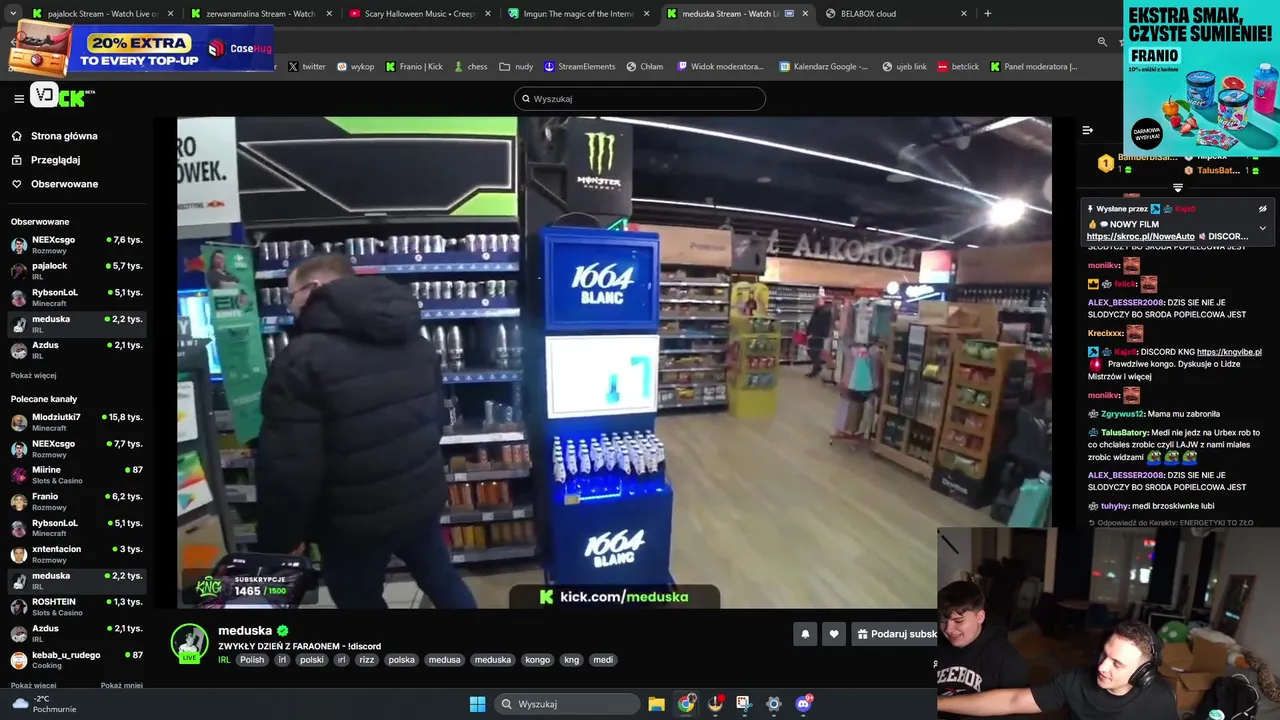The width and height of the screenshot is (1280, 720).
Task: Click the kongo tag
Action: click(x=538, y=660)
